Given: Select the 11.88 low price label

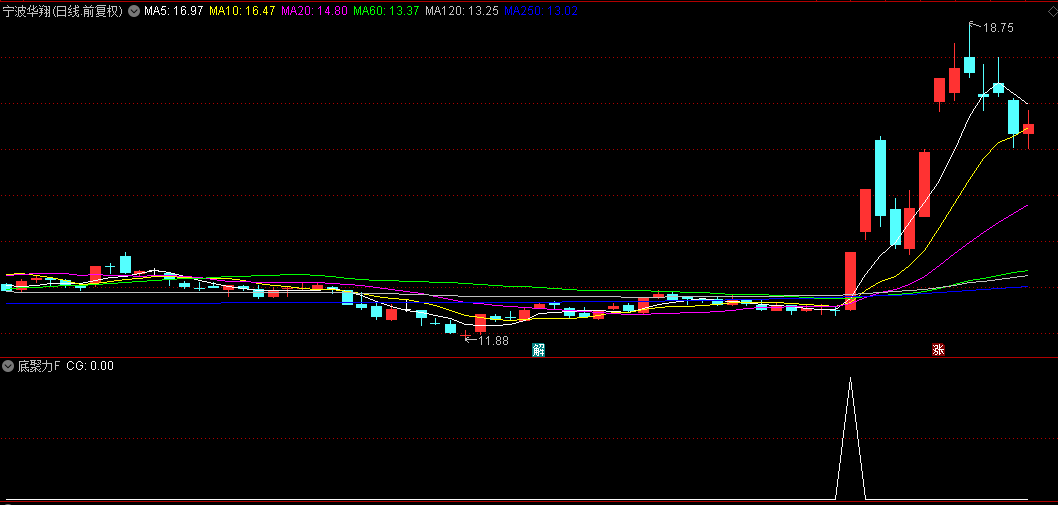Looking at the screenshot, I should click(x=493, y=341).
